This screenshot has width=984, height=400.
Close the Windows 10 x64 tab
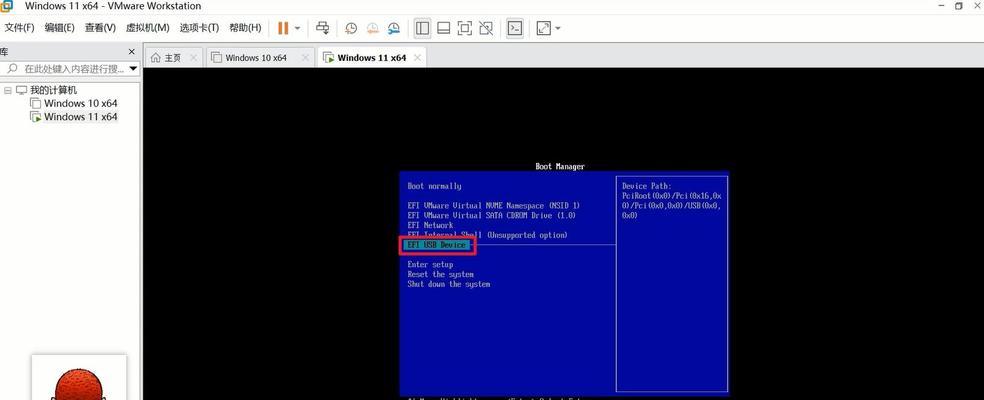[x=305, y=58]
